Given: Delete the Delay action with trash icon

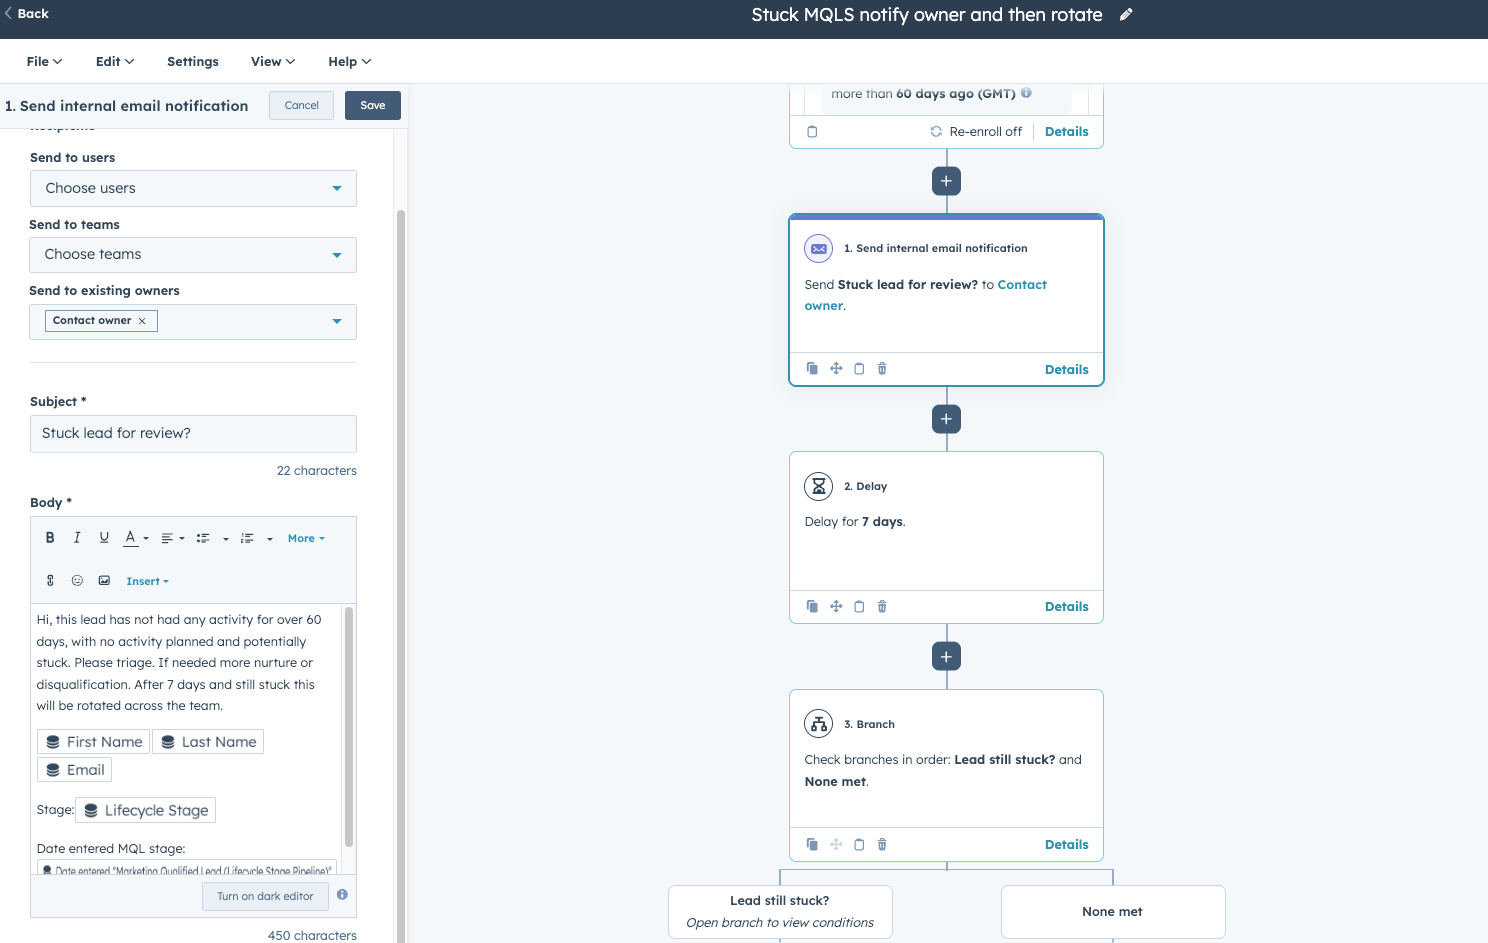Looking at the screenshot, I should click(x=882, y=607).
